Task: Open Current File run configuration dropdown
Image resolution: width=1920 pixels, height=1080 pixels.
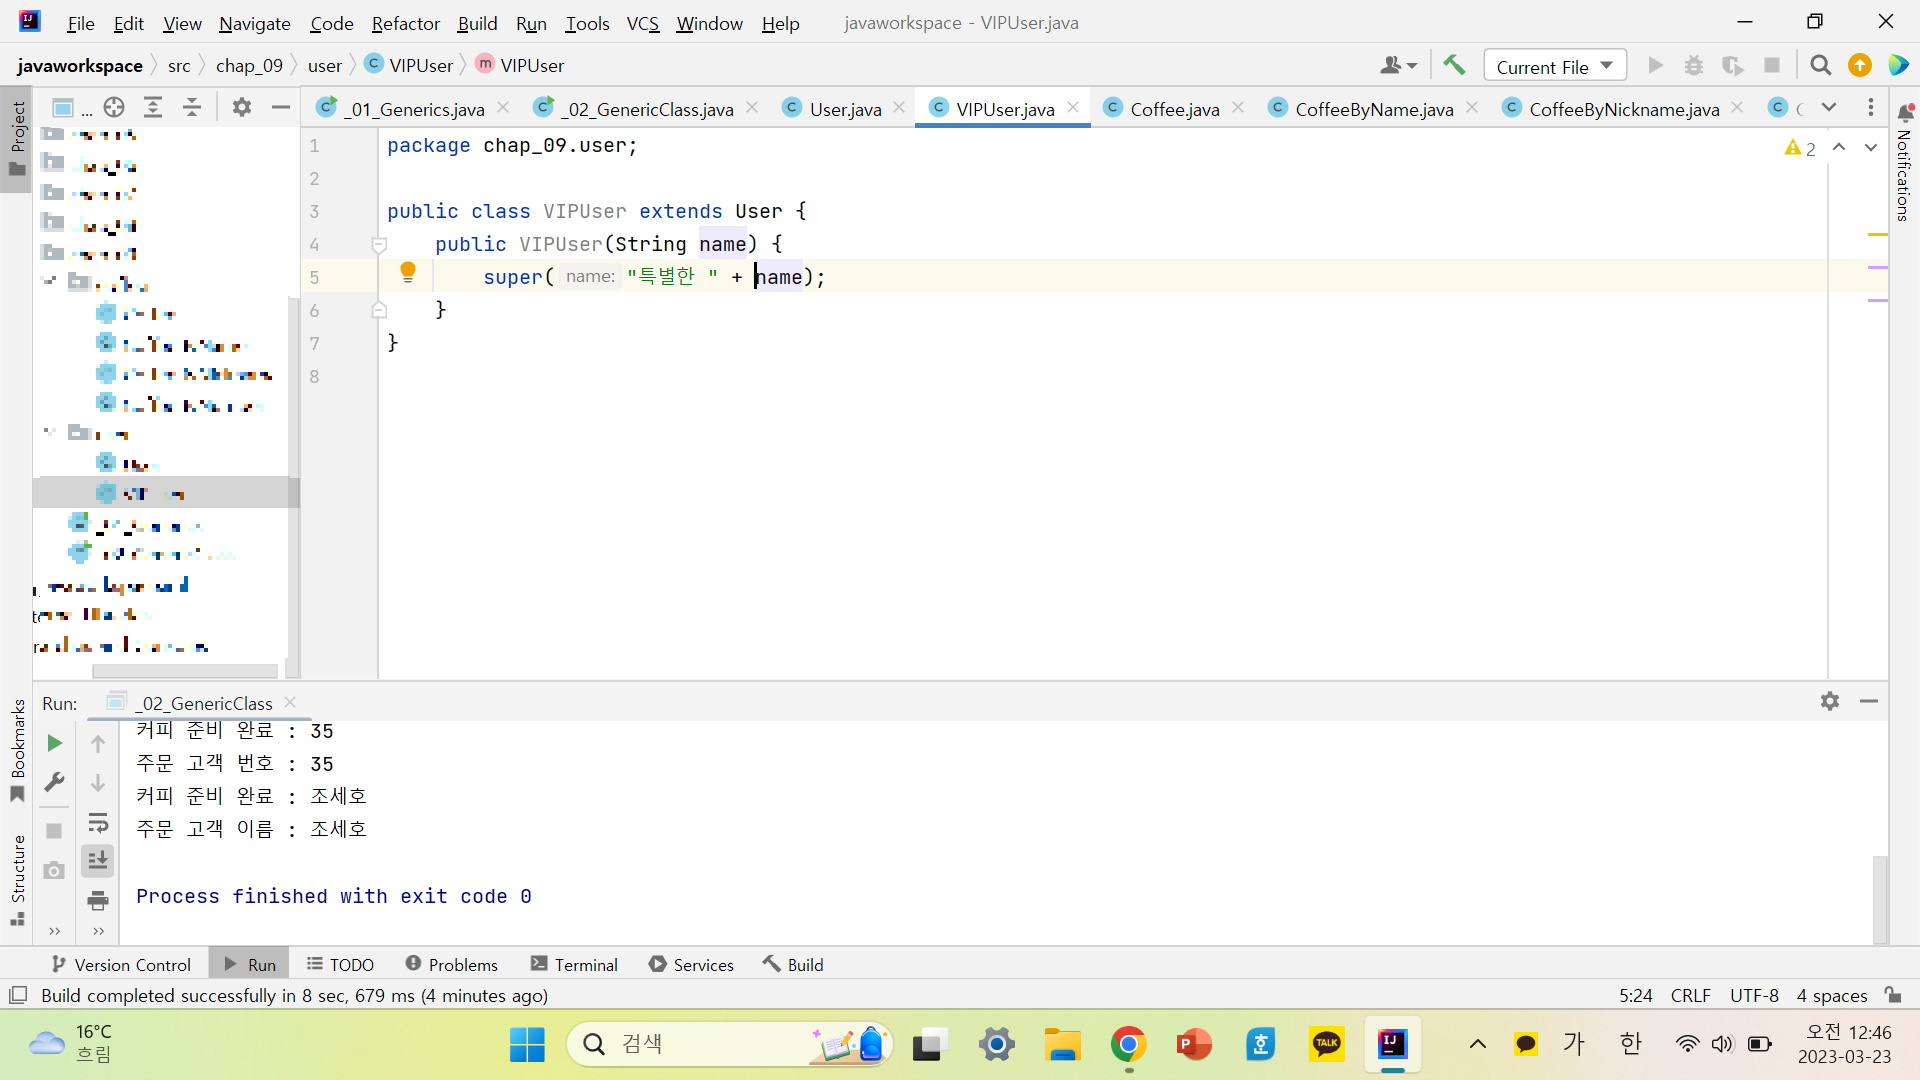Action: (1554, 66)
